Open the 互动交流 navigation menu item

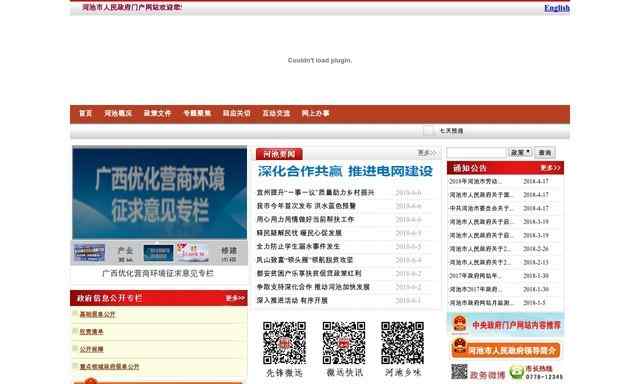(276, 113)
